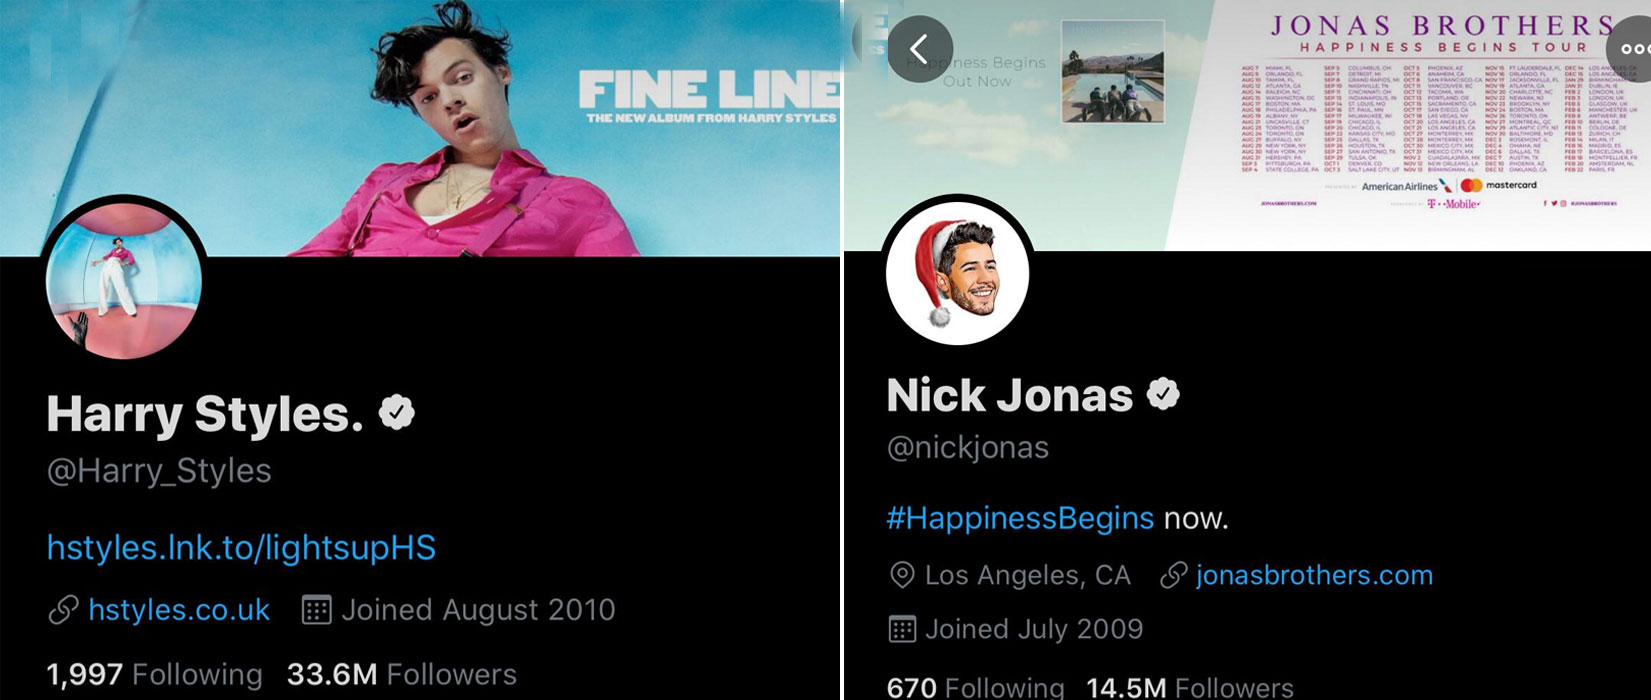View Nick Jonas' 670 Following list
The height and width of the screenshot is (700, 1651).
click(976, 688)
